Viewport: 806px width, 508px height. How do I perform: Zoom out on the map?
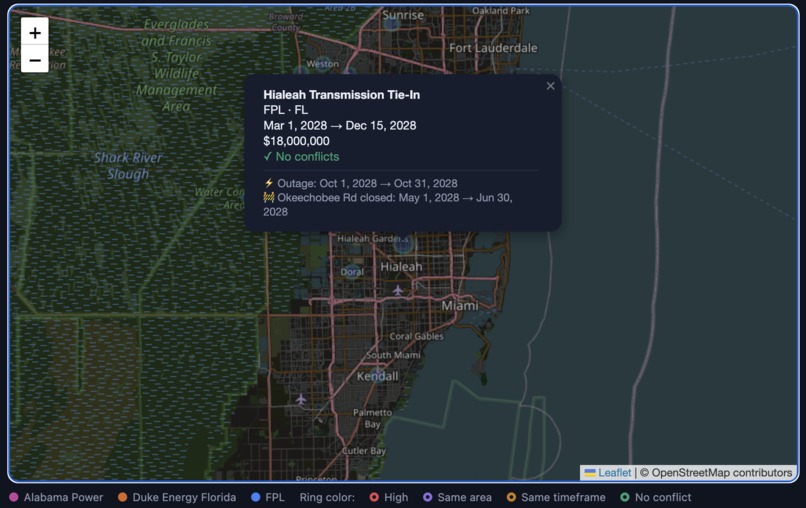(x=34, y=60)
